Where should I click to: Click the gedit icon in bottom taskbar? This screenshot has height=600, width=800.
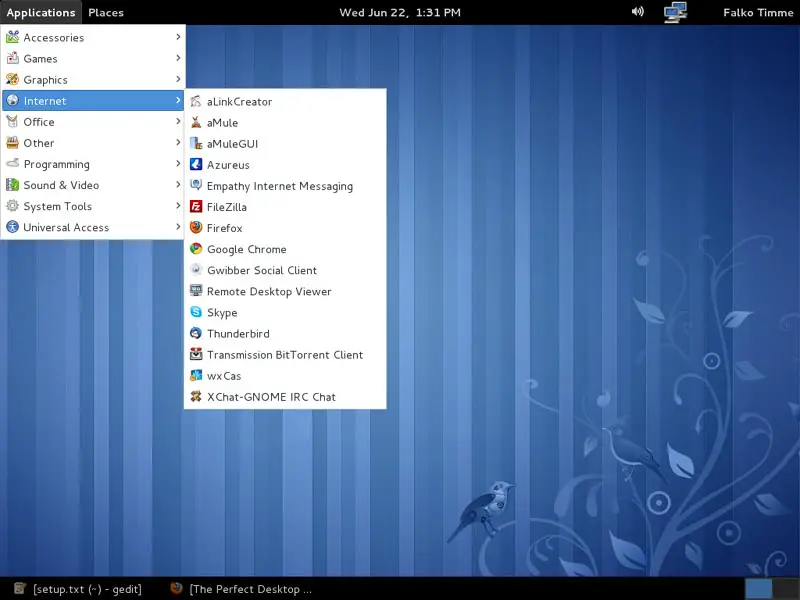[20, 589]
